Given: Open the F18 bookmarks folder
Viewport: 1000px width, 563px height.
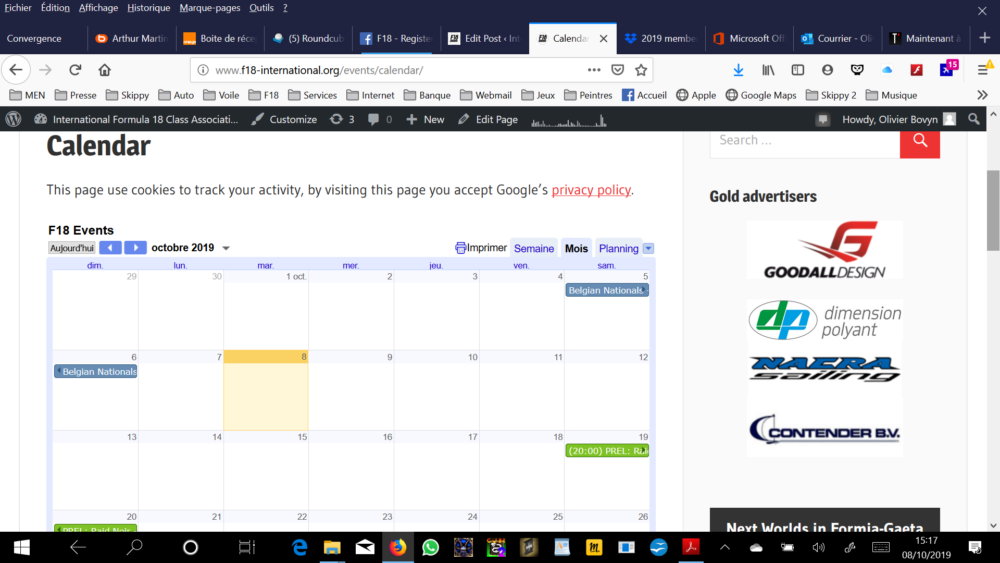Looking at the screenshot, I should 264,95.
